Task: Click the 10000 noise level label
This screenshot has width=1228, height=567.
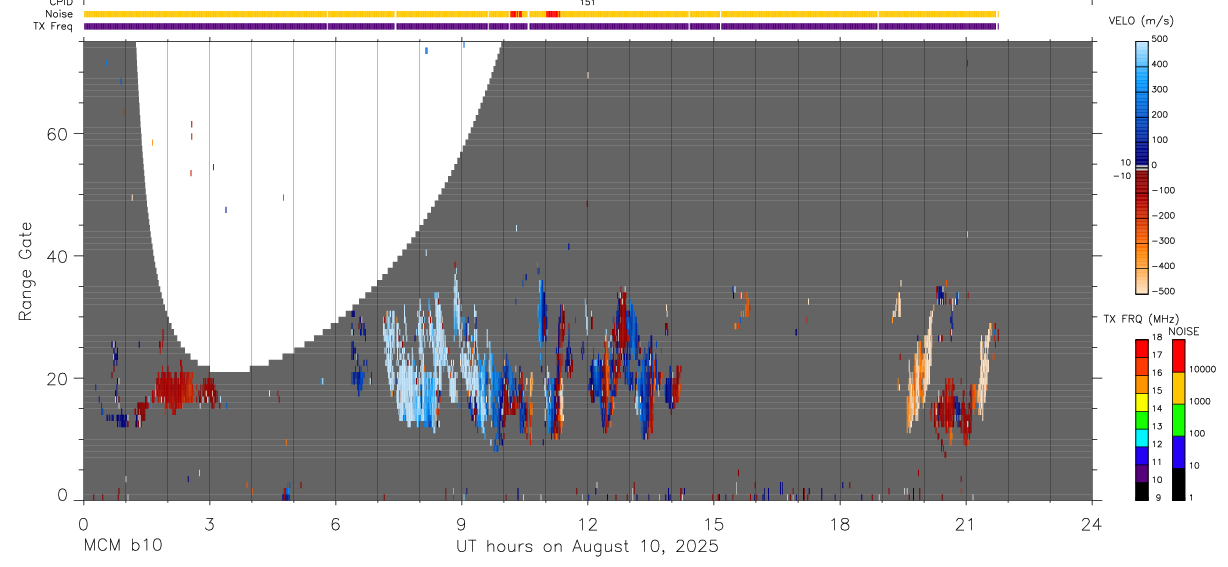Action: coord(1202,370)
